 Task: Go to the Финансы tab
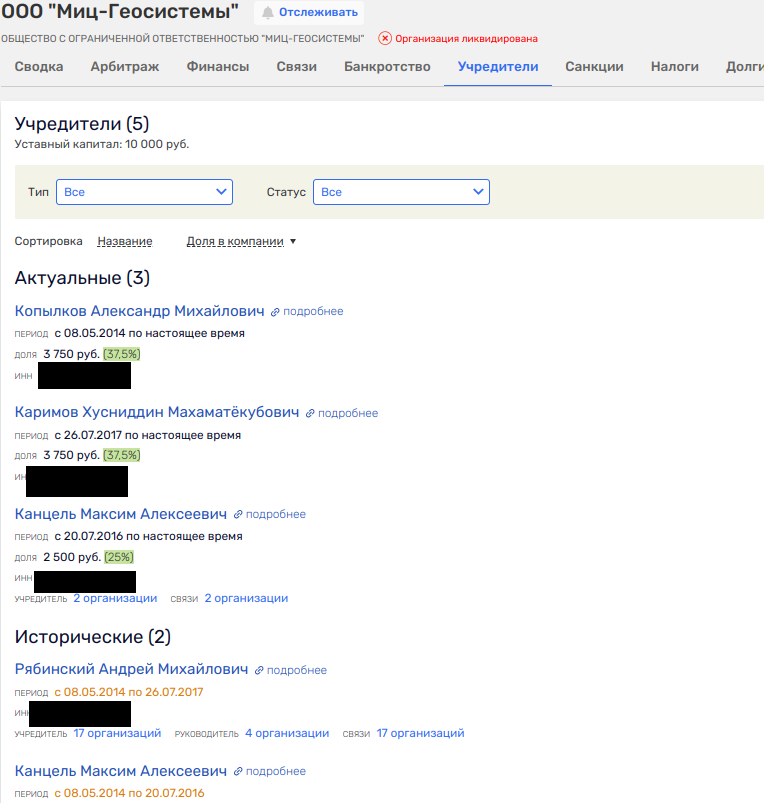tap(218, 67)
